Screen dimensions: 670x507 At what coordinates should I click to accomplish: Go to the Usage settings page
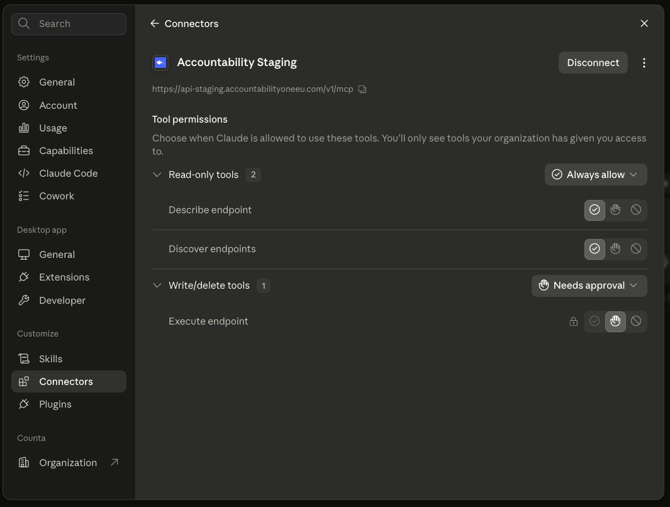68,128
